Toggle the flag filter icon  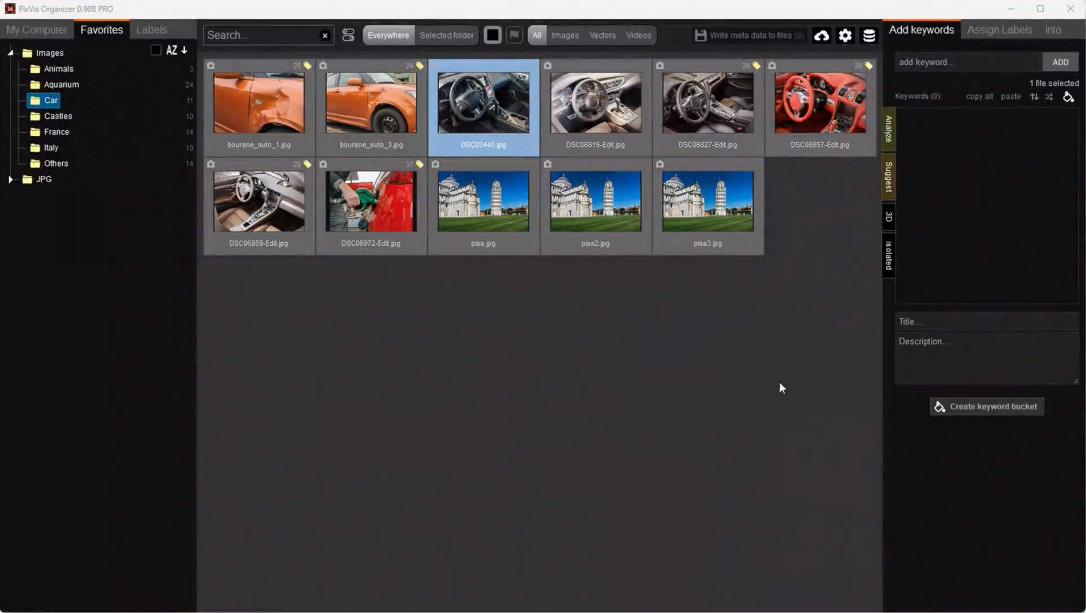514,35
